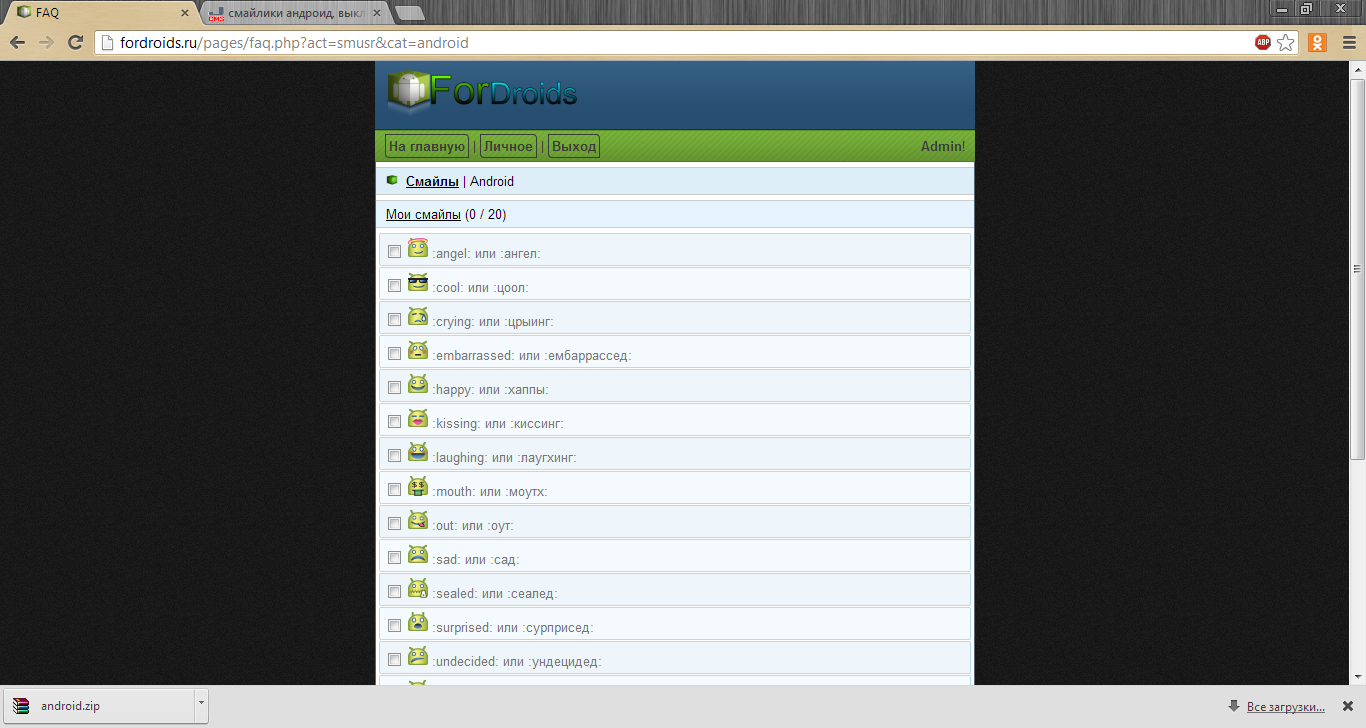Image resolution: width=1366 pixels, height=728 pixels.
Task: Click the ":crying: или :црыинг:" code text
Action: (493, 322)
